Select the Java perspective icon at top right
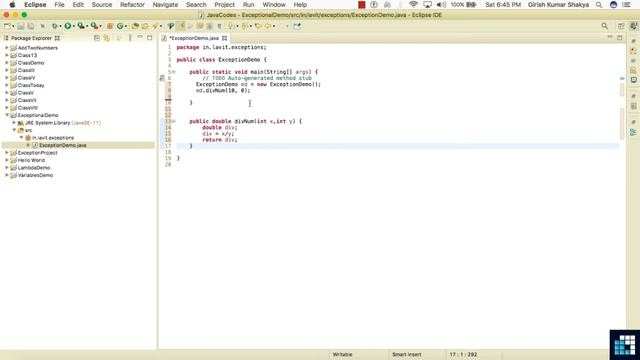 point(633,26)
